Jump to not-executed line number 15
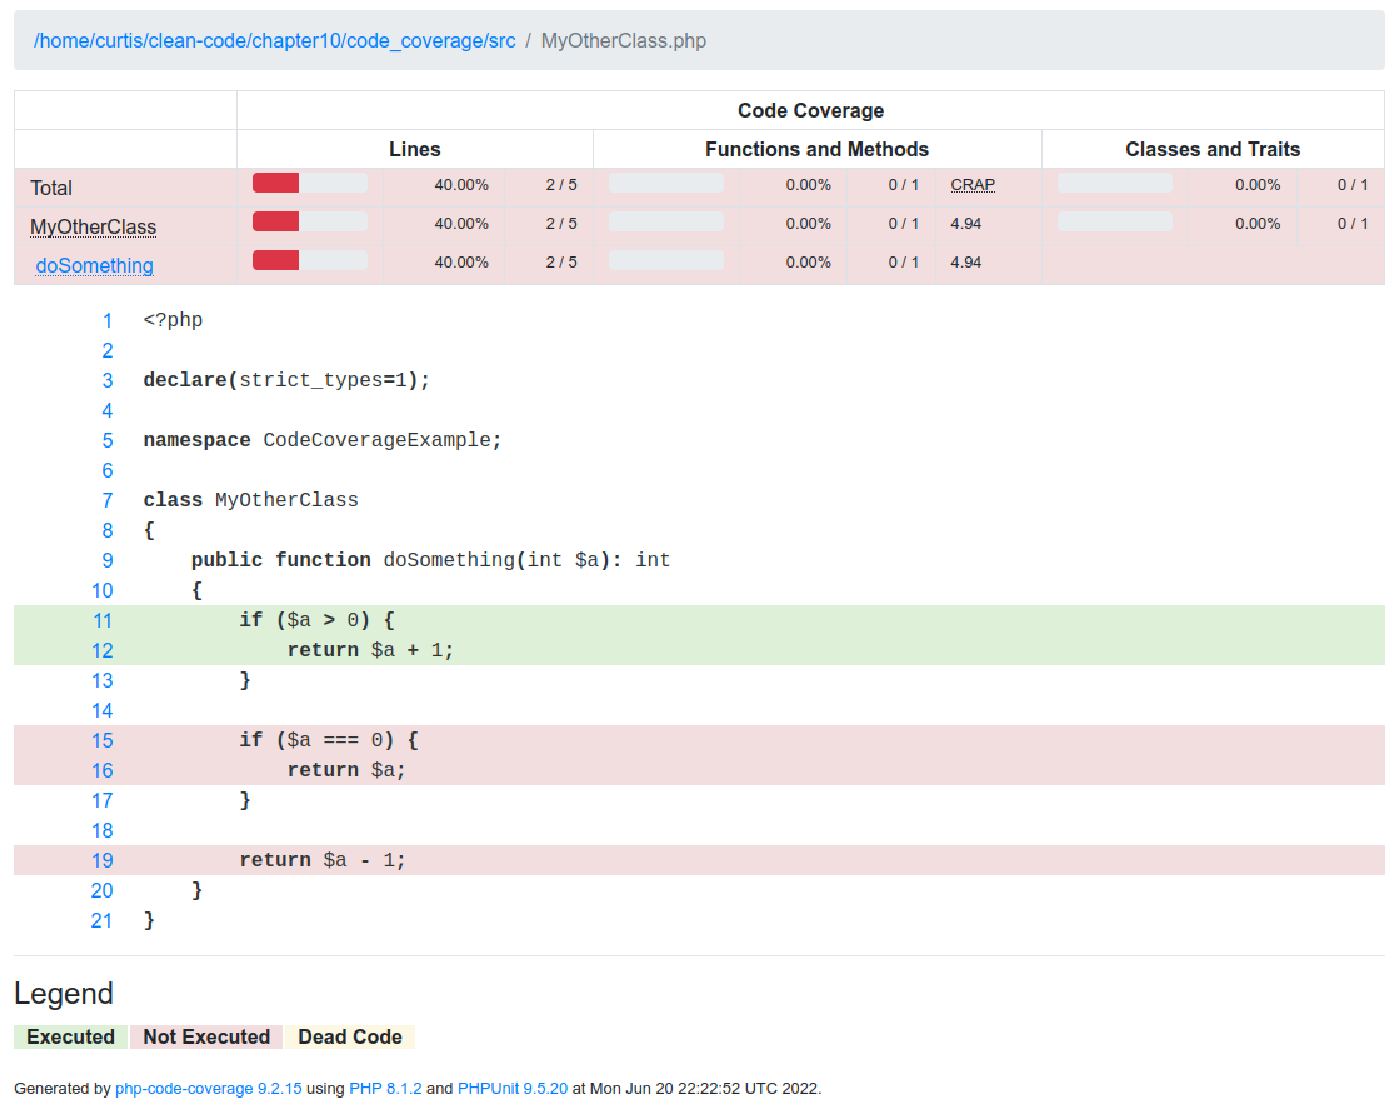The width and height of the screenshot is (1393, 1112). click(102, 741)
